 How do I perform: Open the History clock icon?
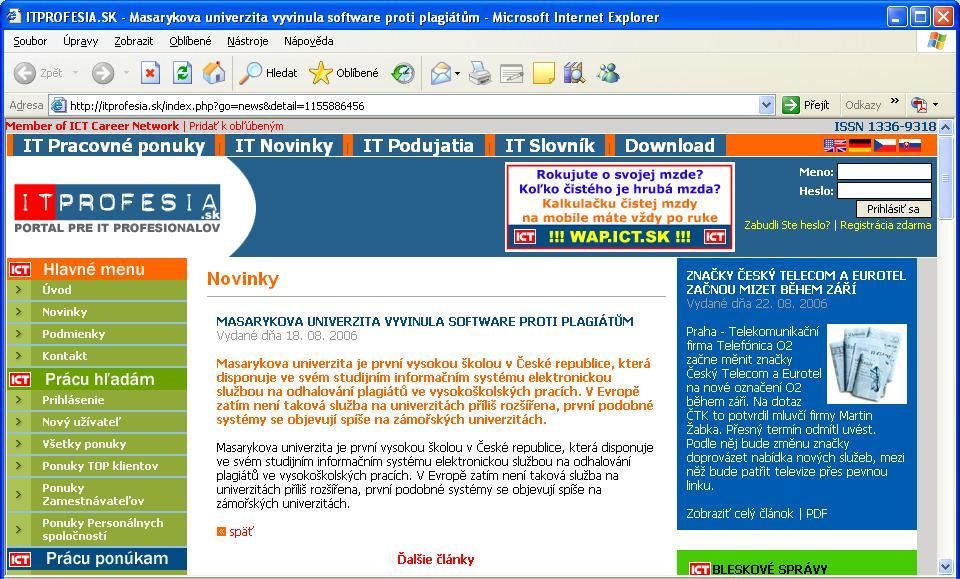pos(403,73)
